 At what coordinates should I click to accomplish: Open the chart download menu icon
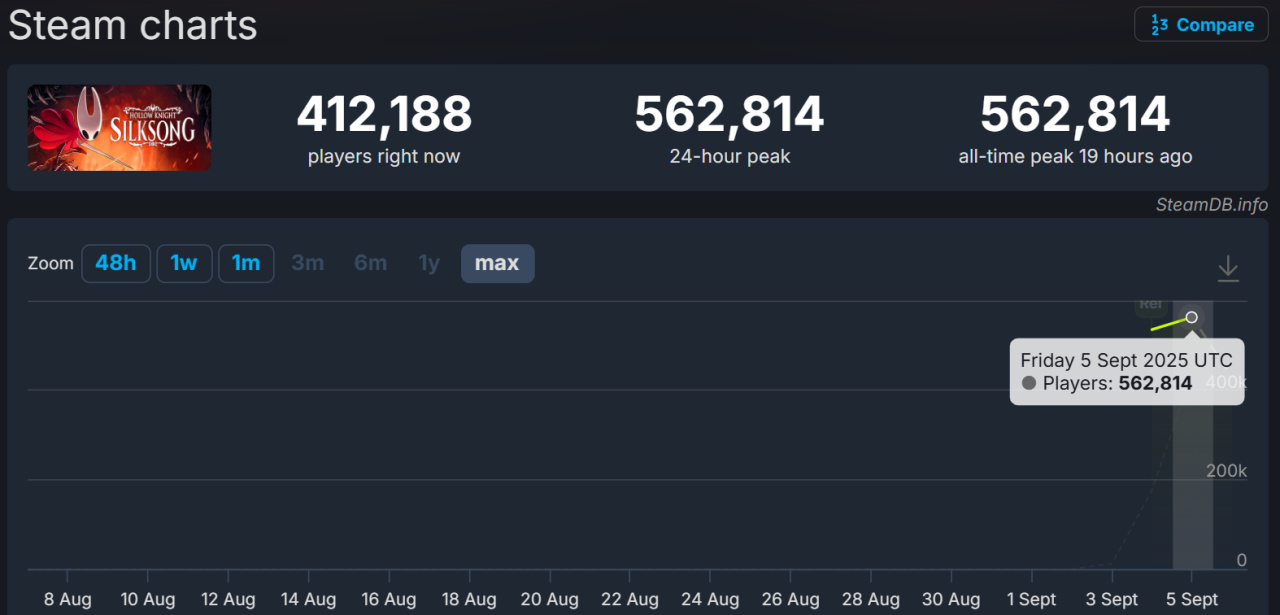pyautogui.click(x=1228, y=268)
